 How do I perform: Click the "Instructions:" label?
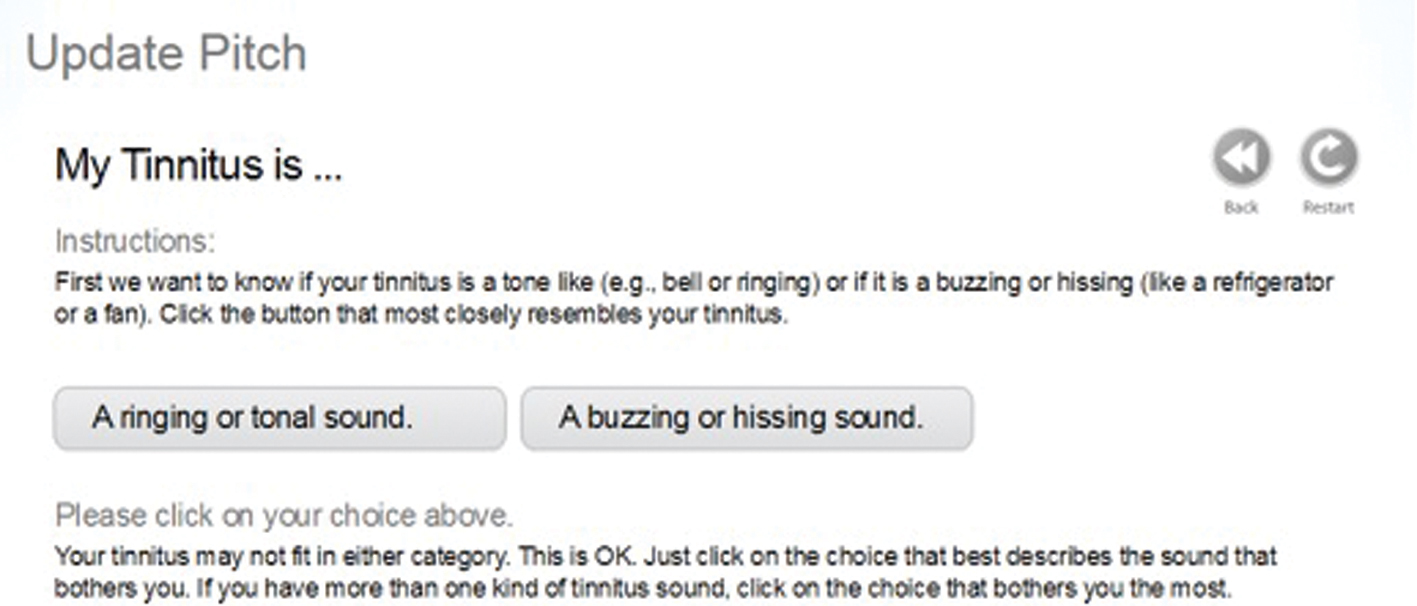pos(135,241)
